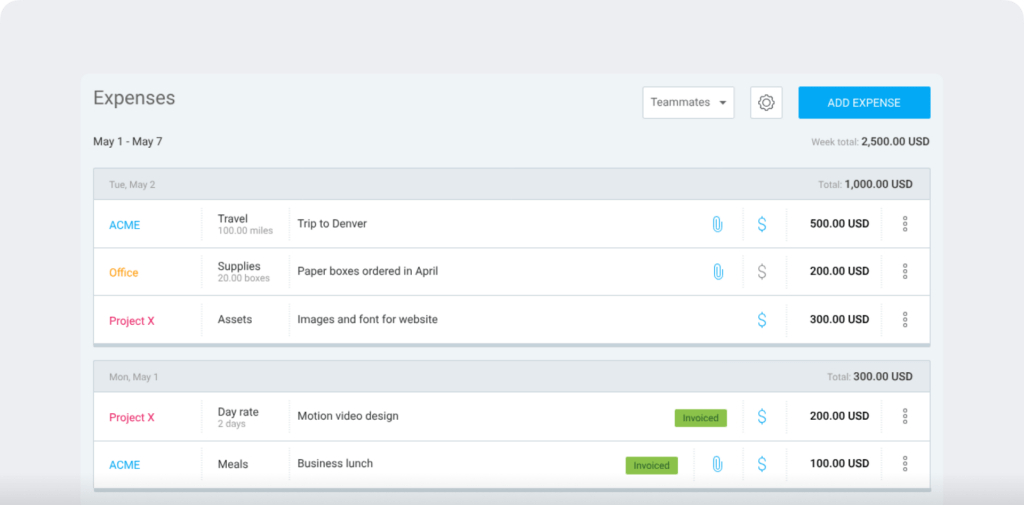The image size is (1024, 505).
Task: View attachment for Paper boxes ordered in April
Action: 717,272
